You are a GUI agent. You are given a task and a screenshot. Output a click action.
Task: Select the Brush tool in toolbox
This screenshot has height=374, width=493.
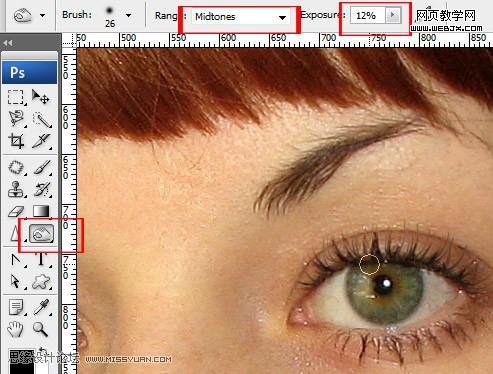tap(41, 168)
